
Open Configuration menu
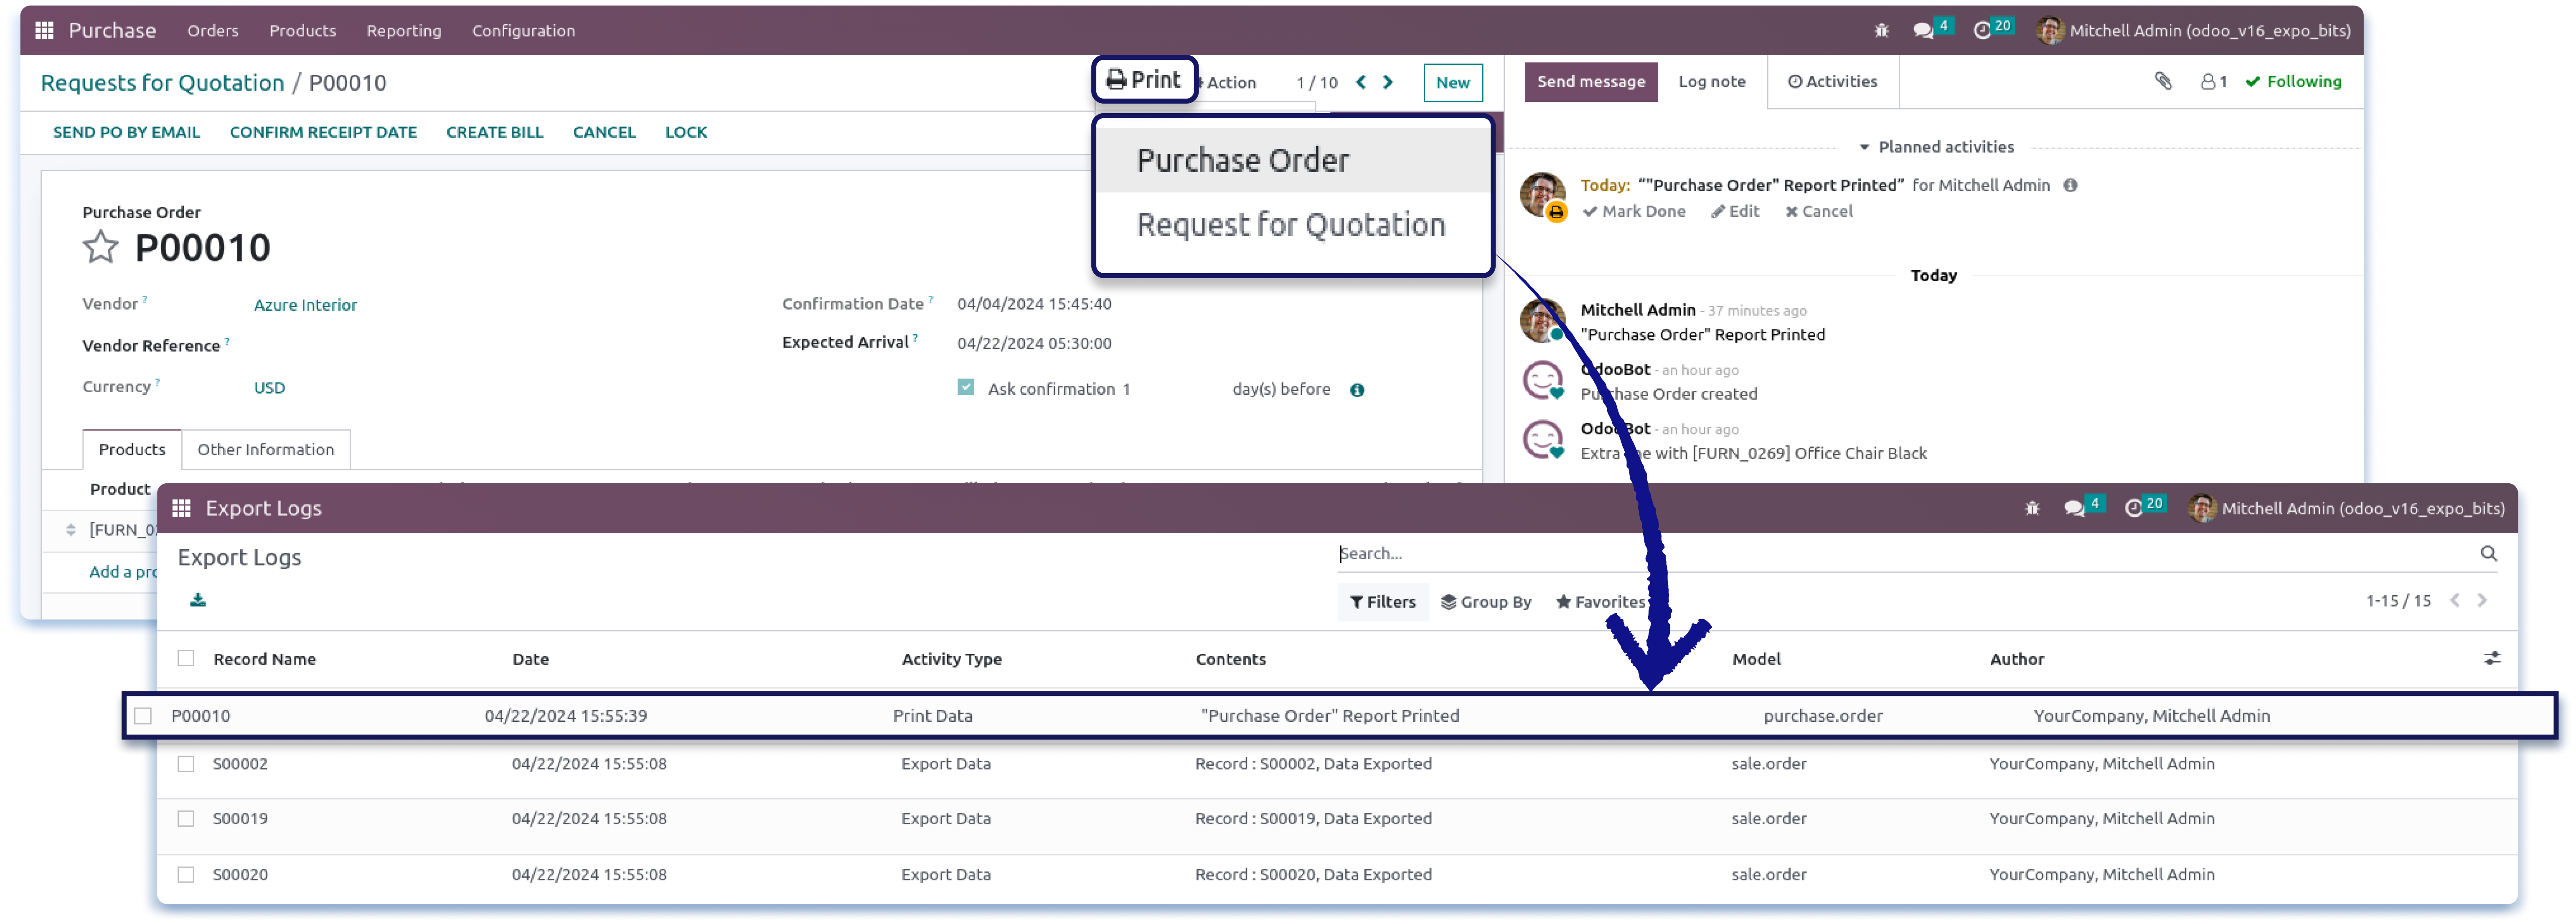point(524,31)
